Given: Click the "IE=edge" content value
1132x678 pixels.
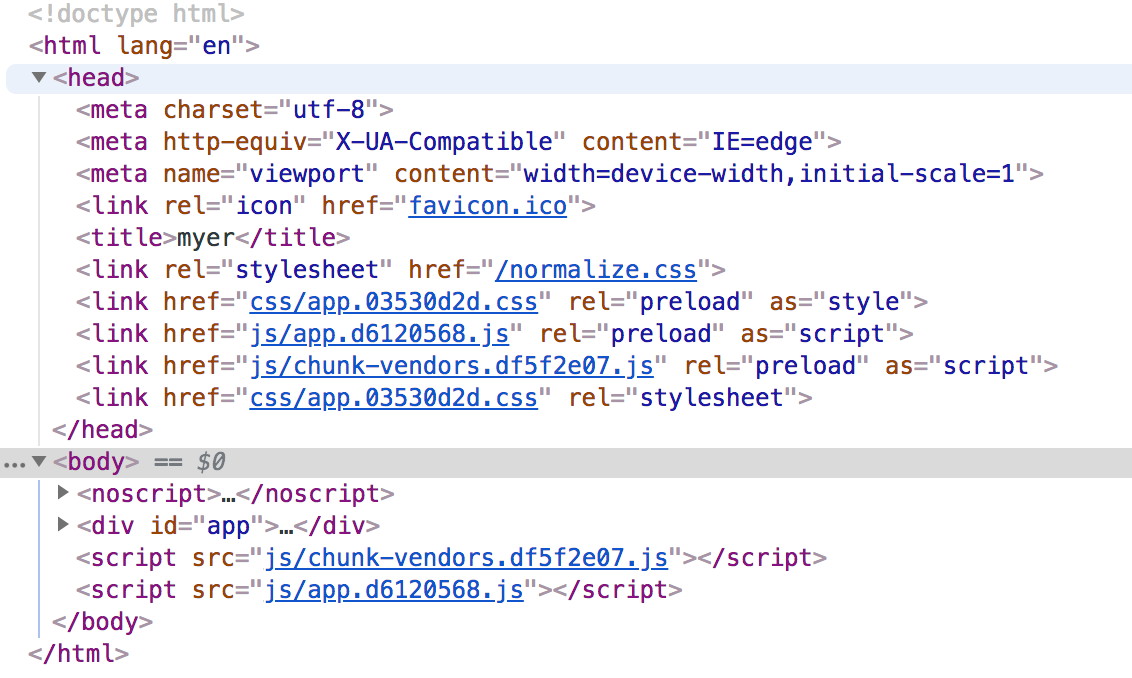Looking at the screenshot, I should tap(762, 142).
